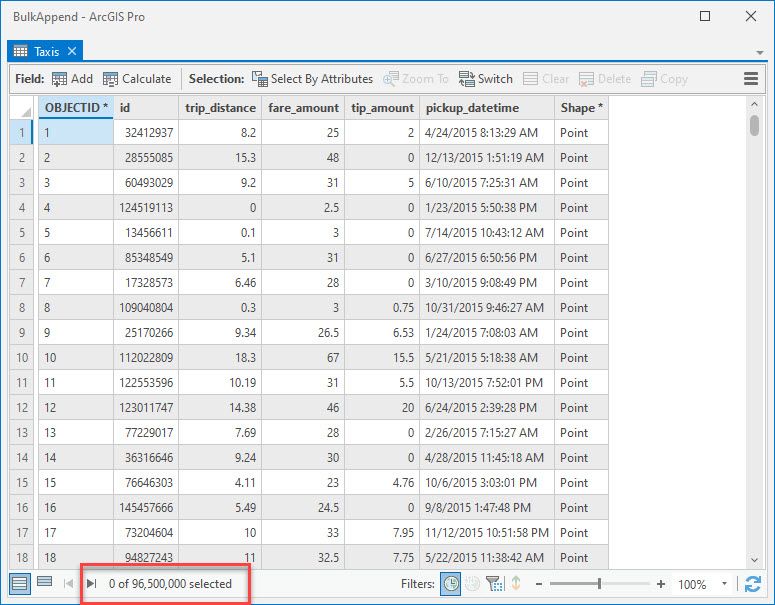This screenshot has width=775, height=605.
Task: Click the pickup_datetime column header
Action: [x=472, y=107]
